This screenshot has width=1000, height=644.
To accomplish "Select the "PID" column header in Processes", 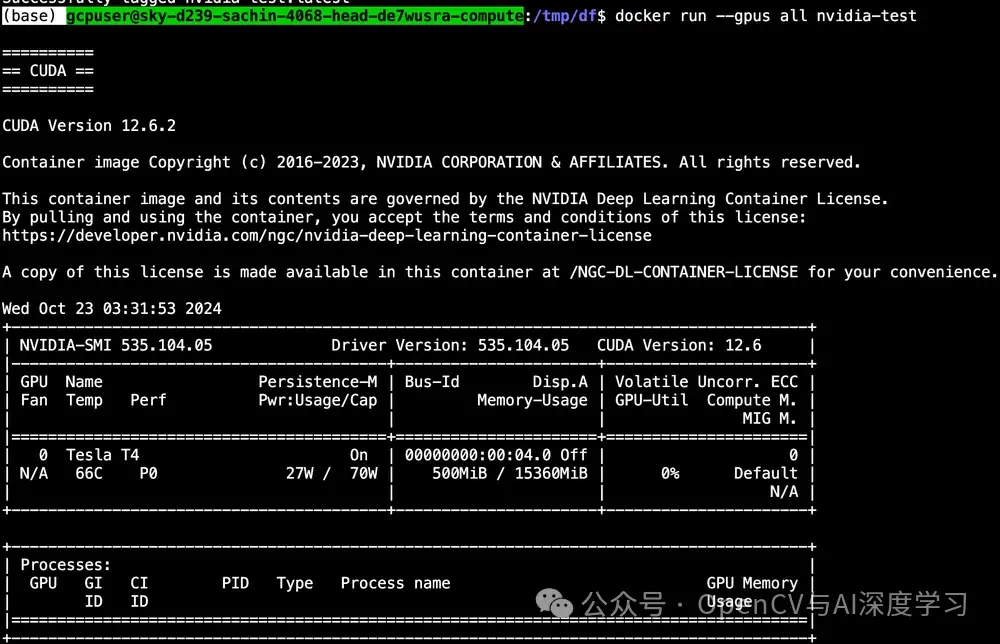I will [235, 583].
